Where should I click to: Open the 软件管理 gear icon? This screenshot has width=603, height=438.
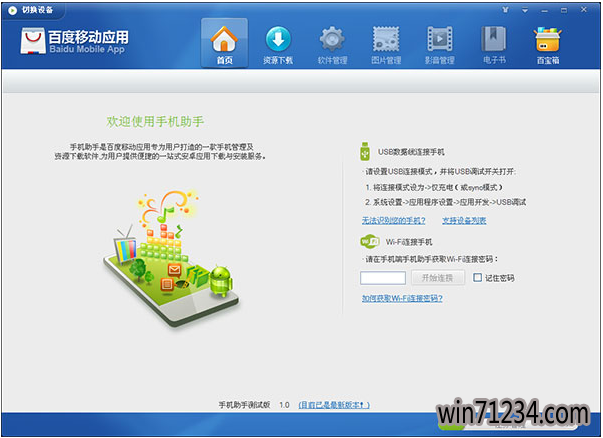point(332,43)
